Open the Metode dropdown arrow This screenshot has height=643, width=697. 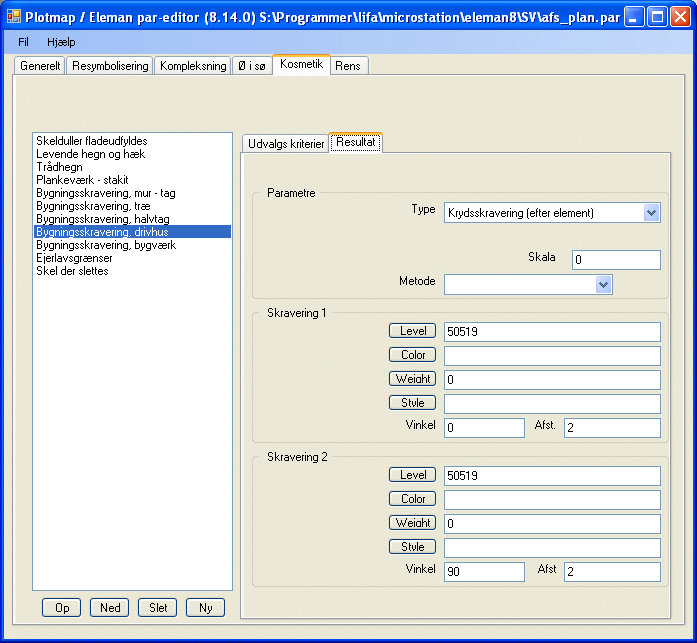click(x=603, y=284)
